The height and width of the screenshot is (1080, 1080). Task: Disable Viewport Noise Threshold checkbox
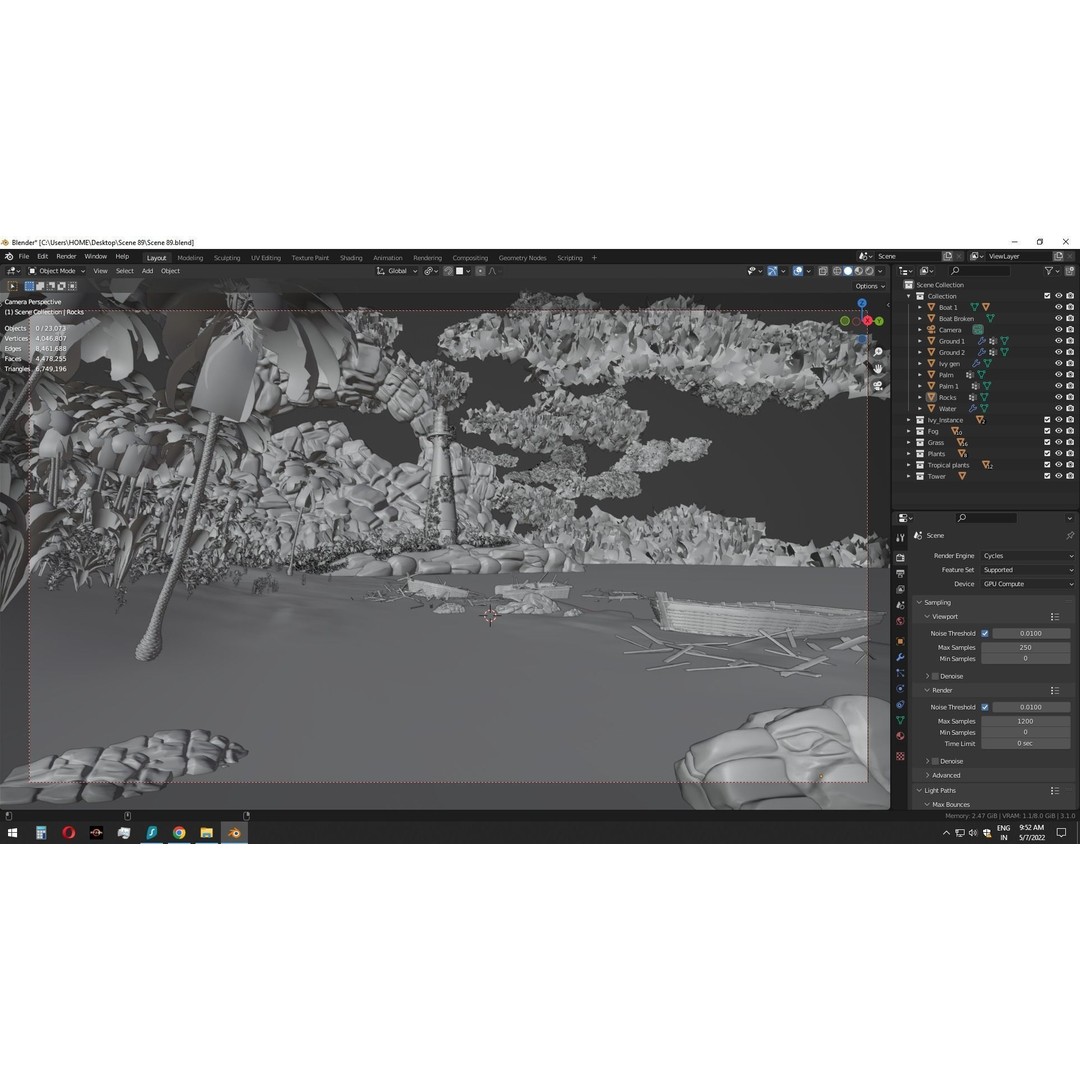click(x=985, y=634)
